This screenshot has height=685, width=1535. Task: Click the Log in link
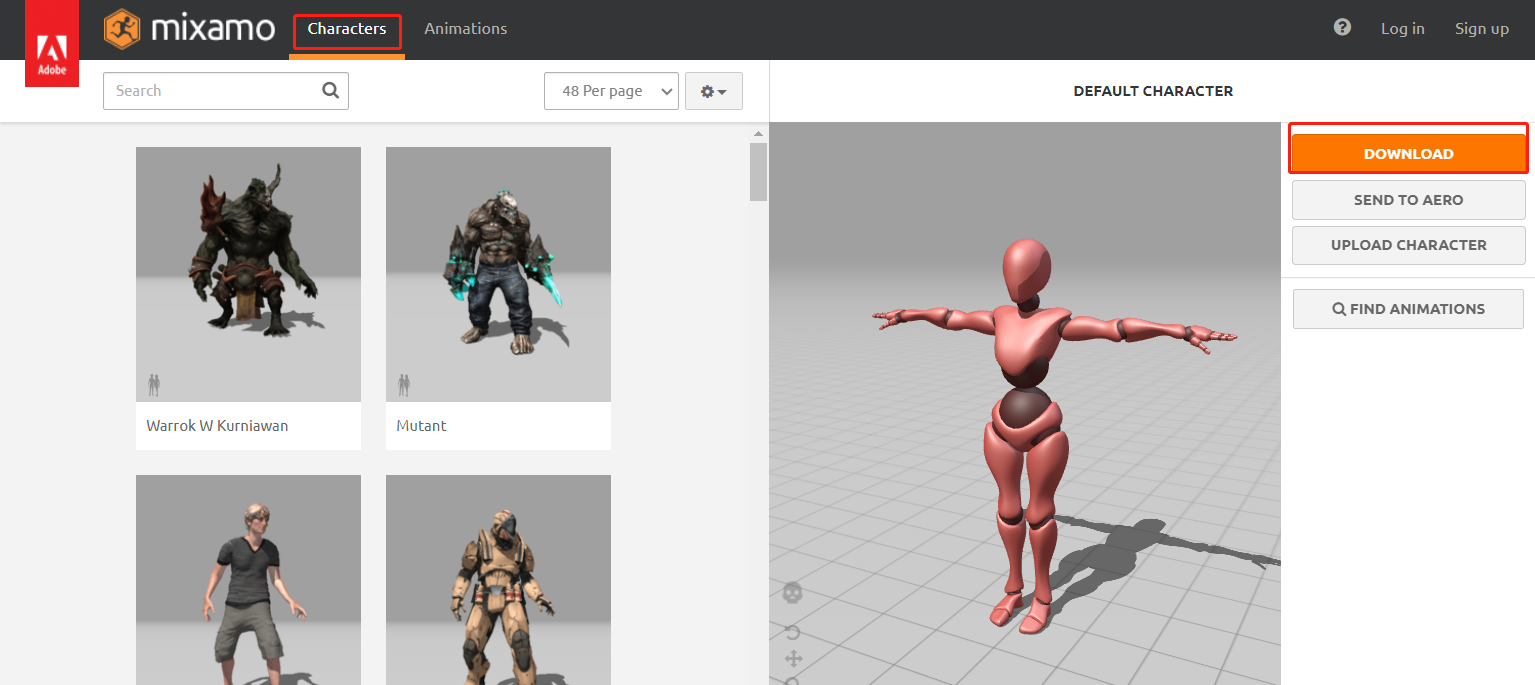[1402, 29]
